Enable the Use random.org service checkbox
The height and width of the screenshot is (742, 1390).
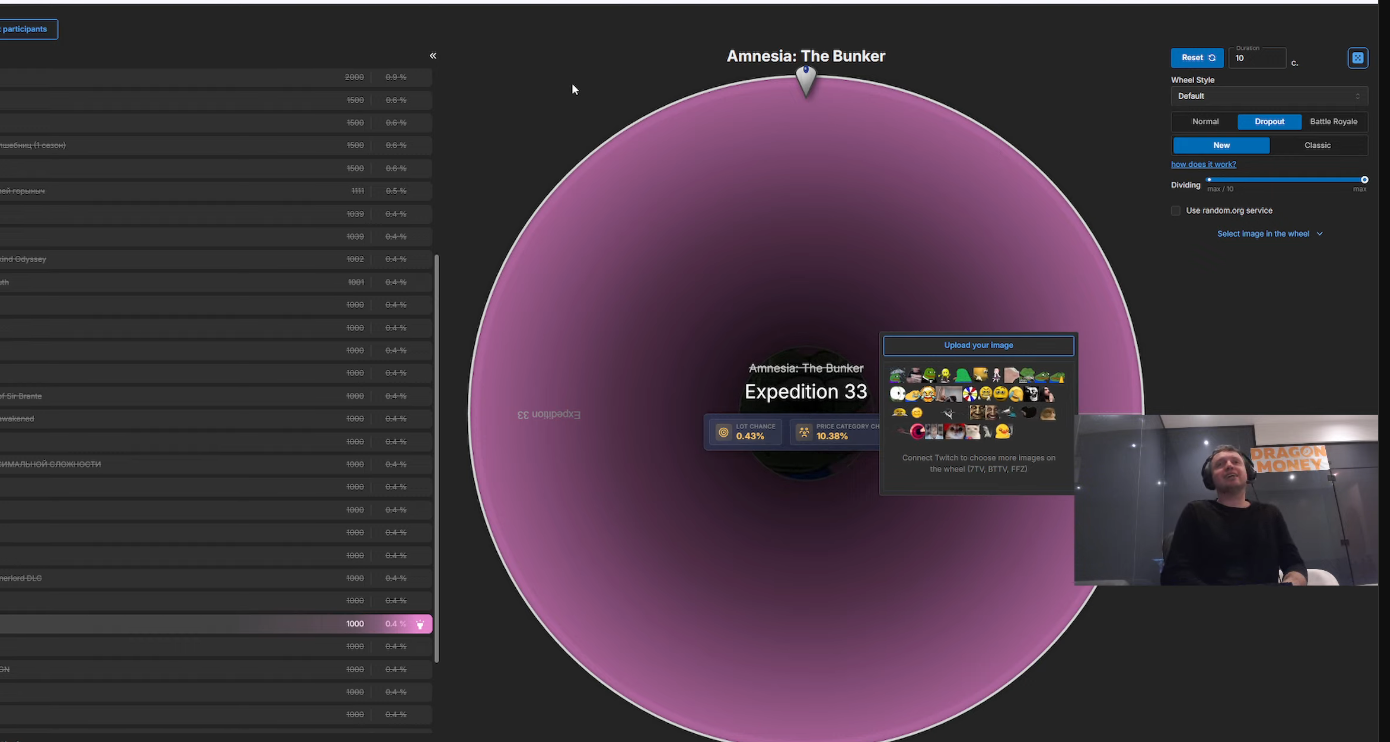(1176, 210)
